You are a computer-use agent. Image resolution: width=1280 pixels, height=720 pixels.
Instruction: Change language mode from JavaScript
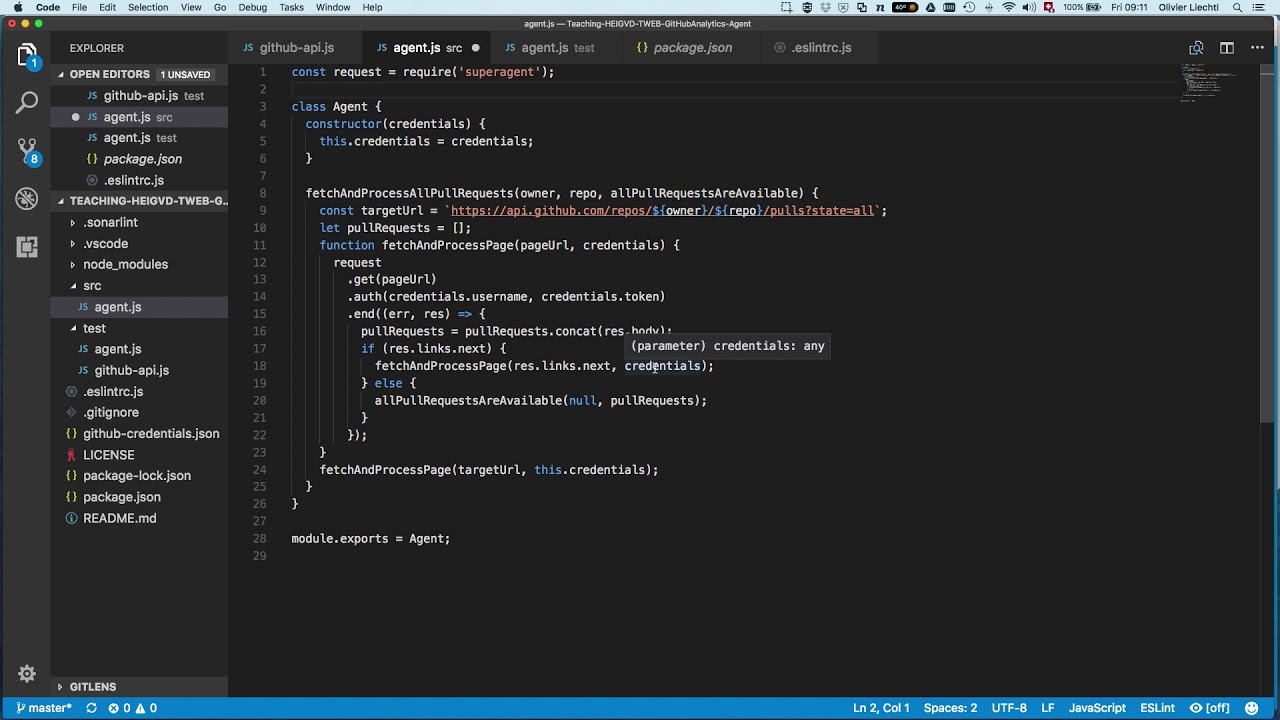point(1097,708)
